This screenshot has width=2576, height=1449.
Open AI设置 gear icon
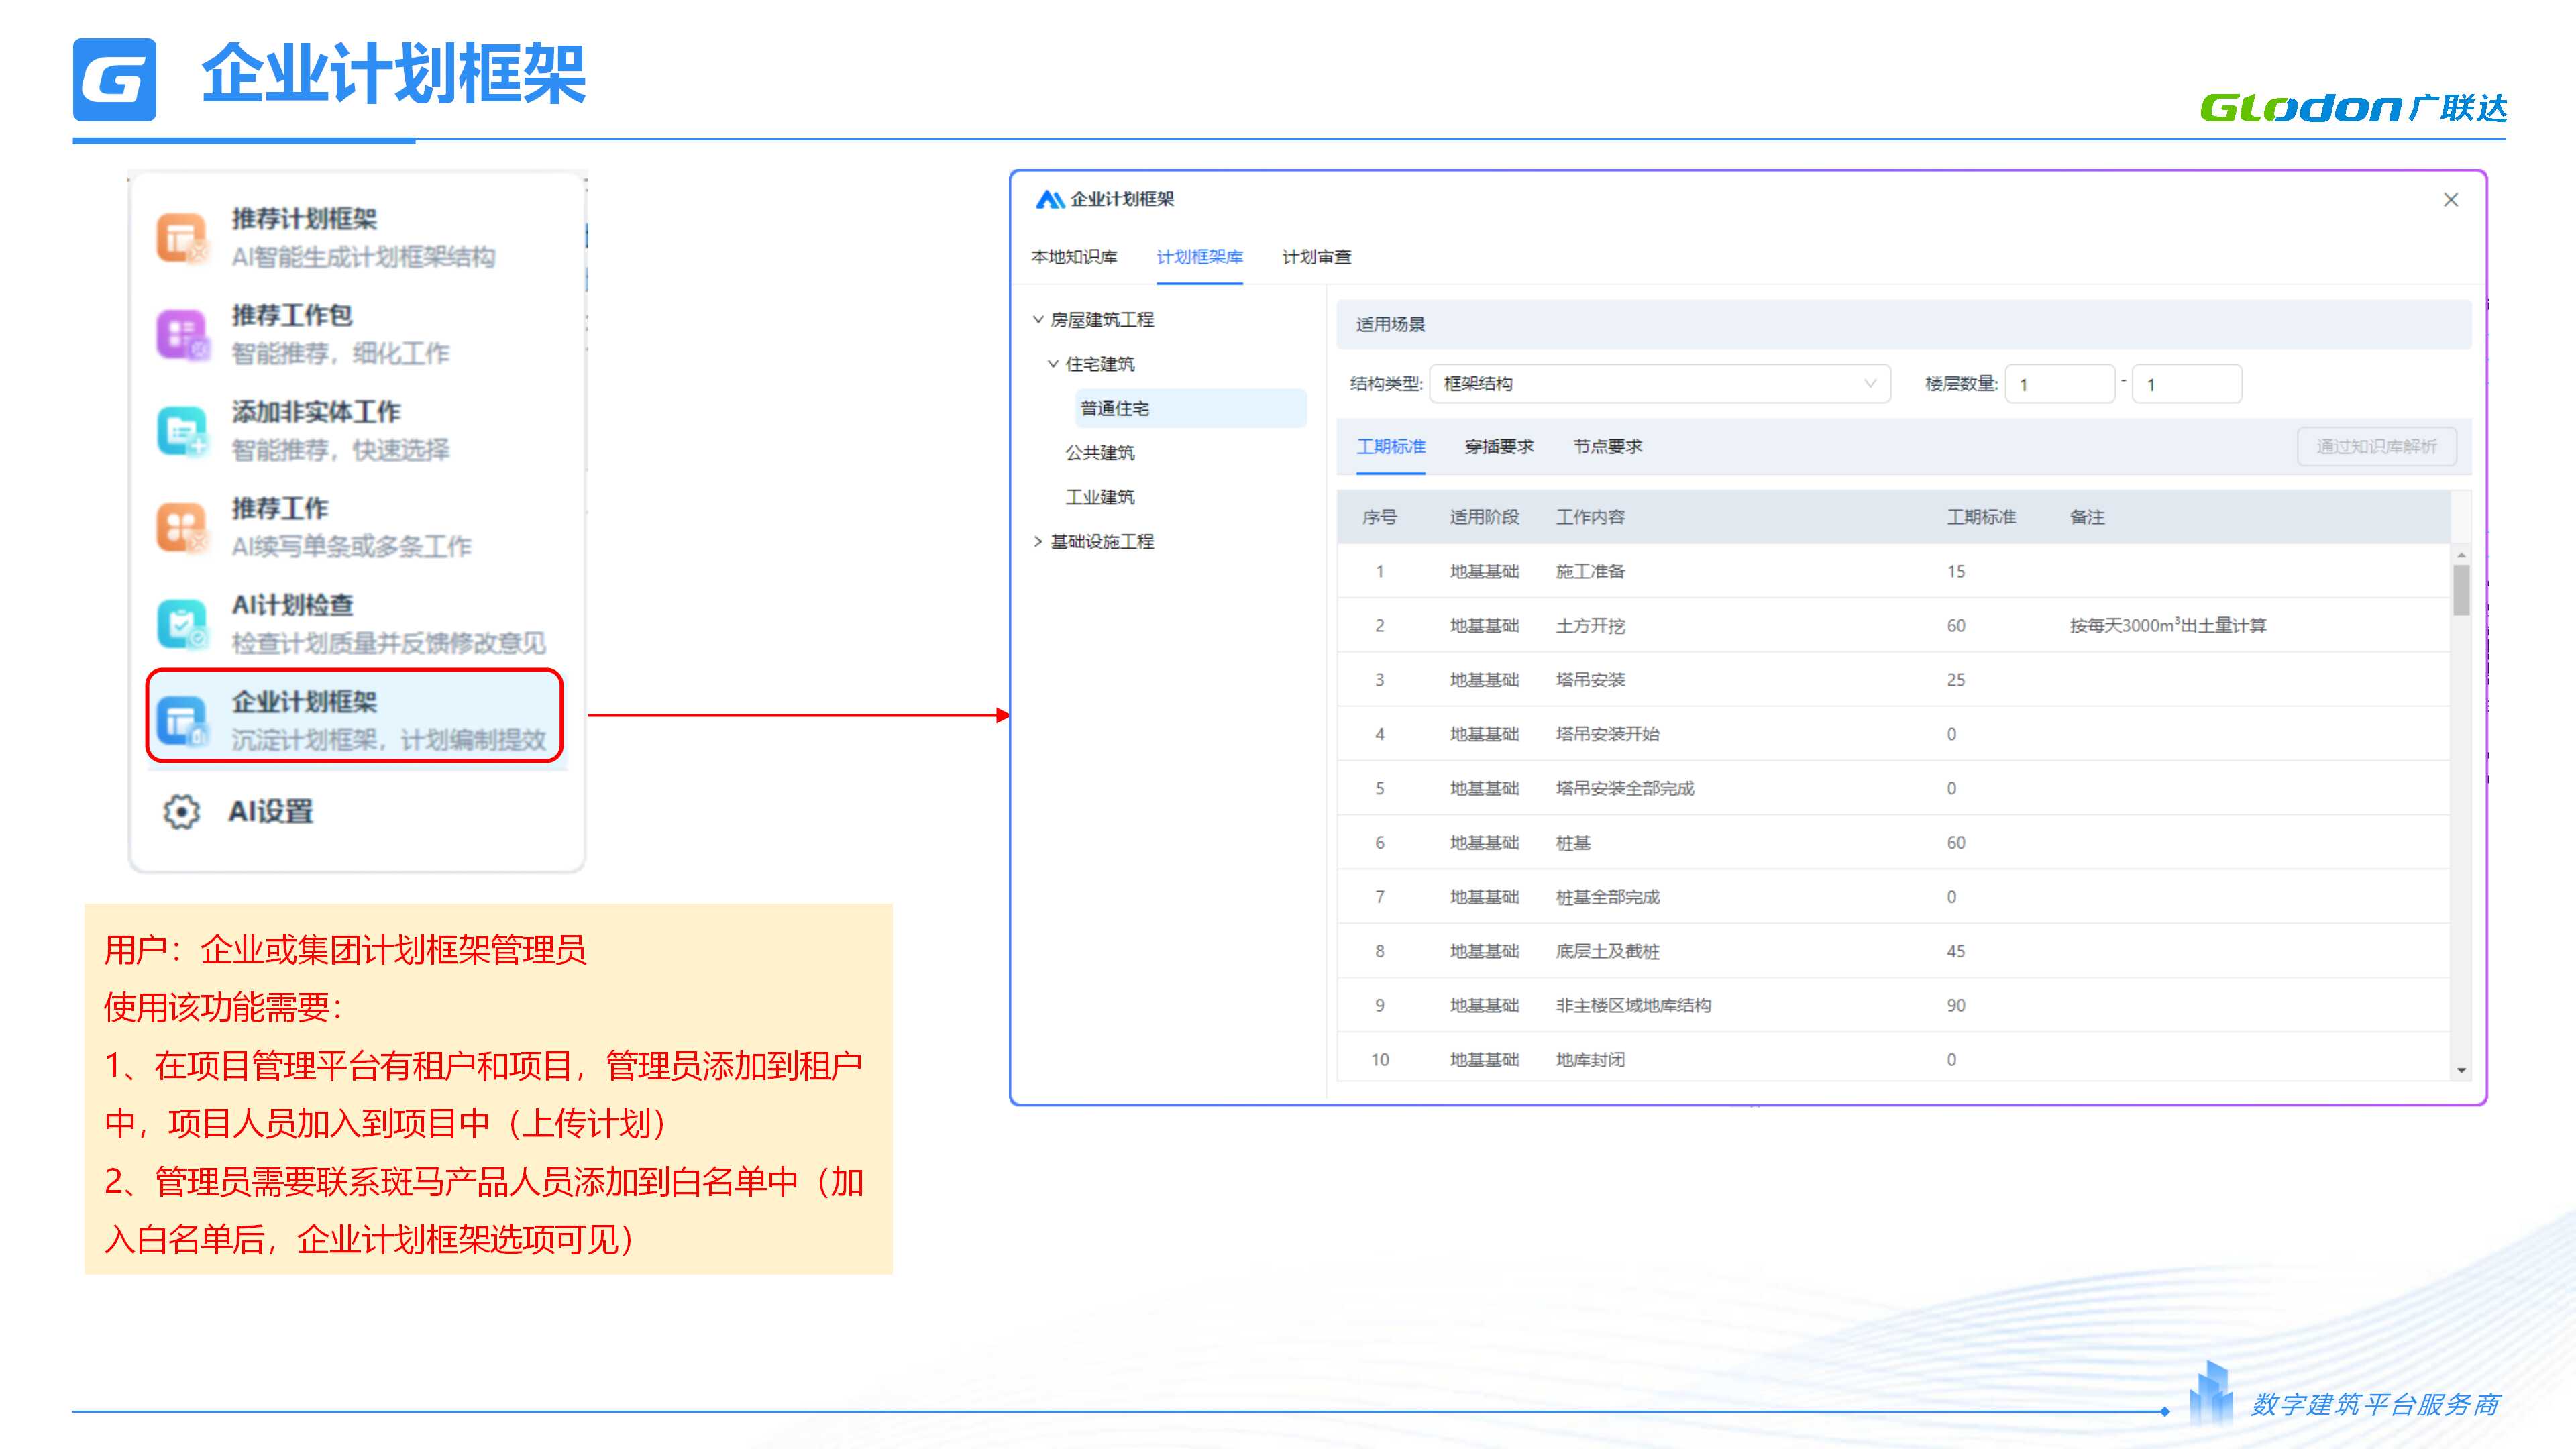tap(181, 811)
